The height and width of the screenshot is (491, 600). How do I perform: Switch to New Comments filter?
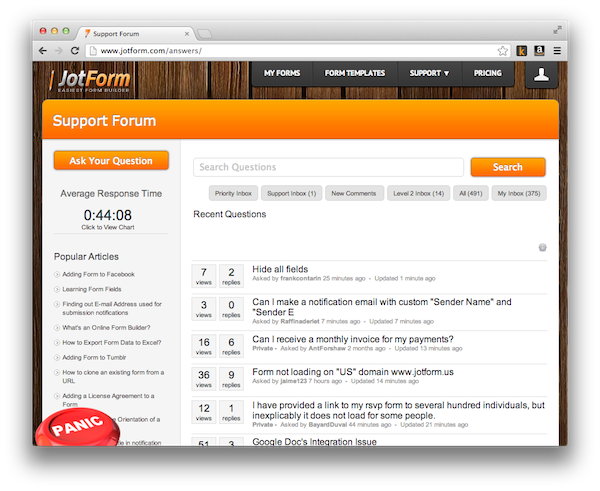[x=354, y=193]
